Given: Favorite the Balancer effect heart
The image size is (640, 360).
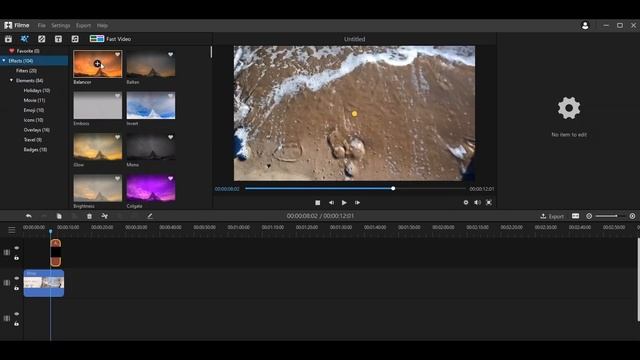Looking at the screenshot, I should (x=118, y=54).
